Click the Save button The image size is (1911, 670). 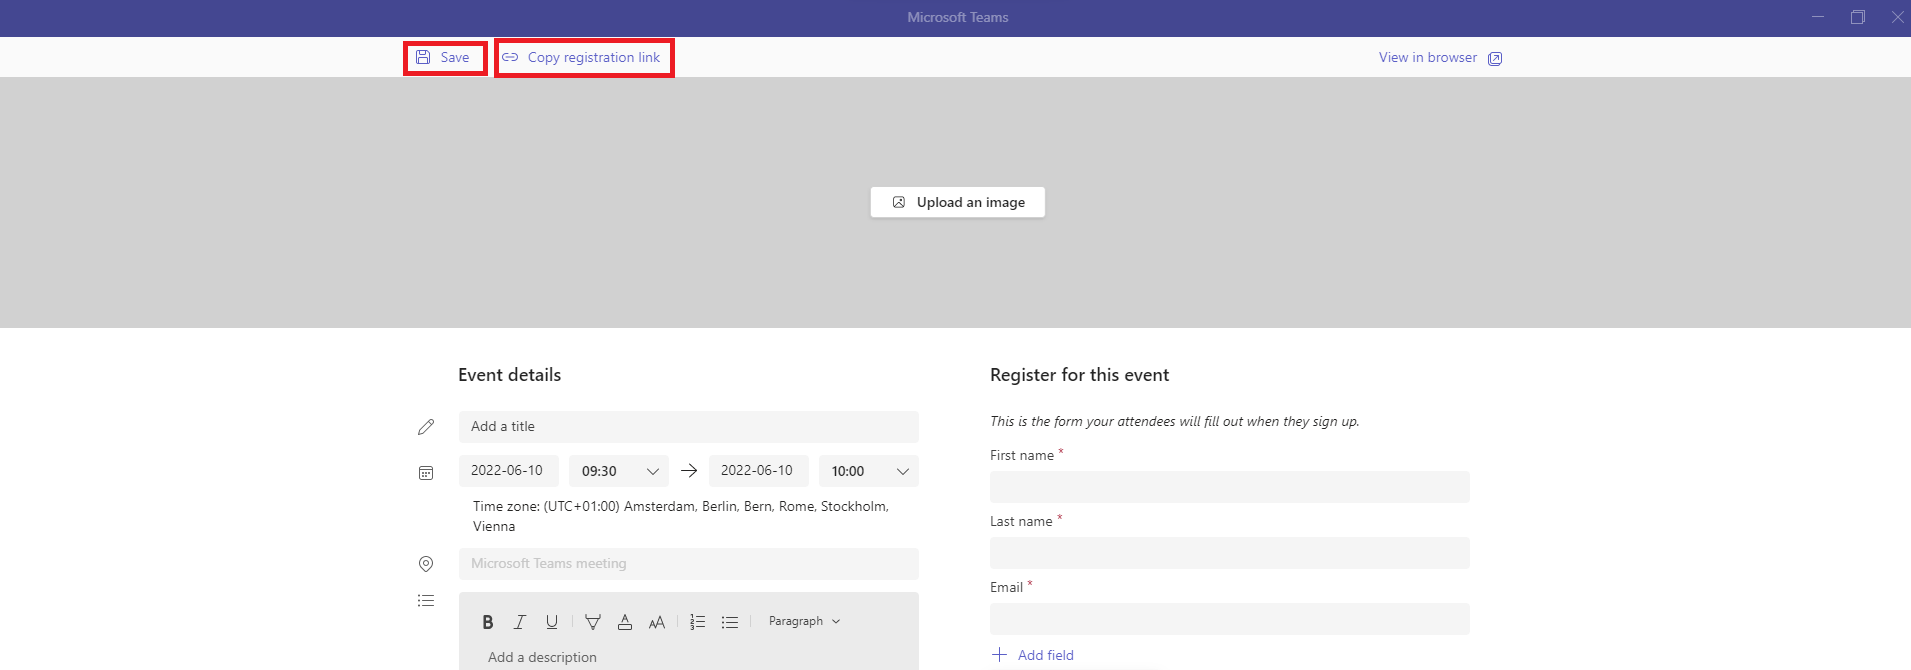click(x=443, y=58)
